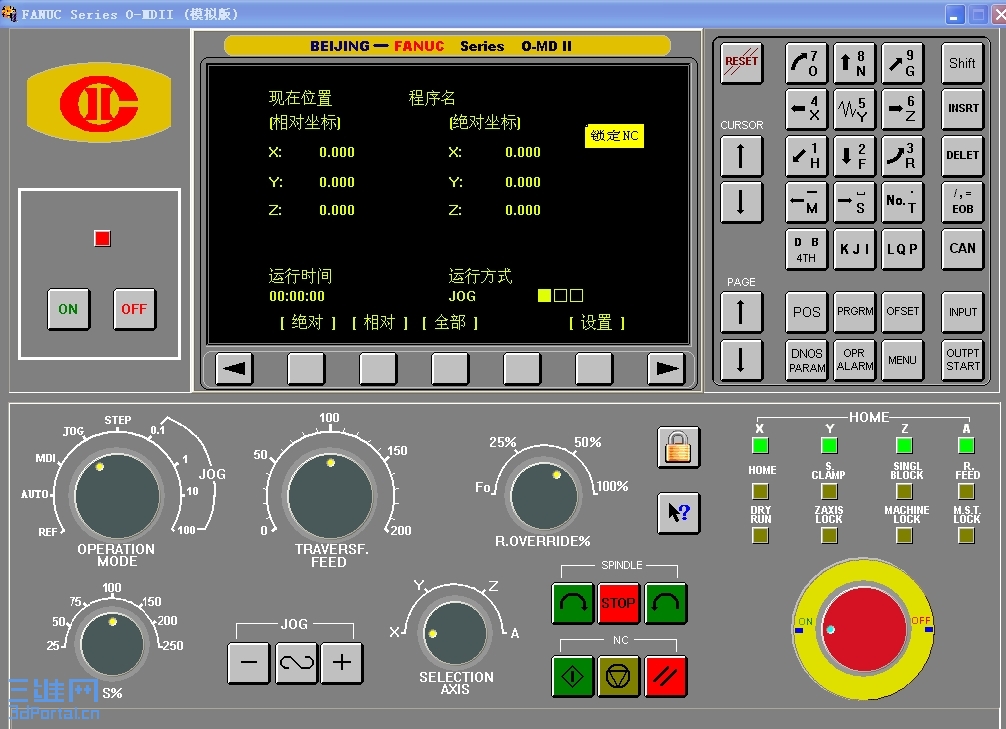1006x729 pixels.
Task: Click the S keypad key
Action: click(853, 202)
